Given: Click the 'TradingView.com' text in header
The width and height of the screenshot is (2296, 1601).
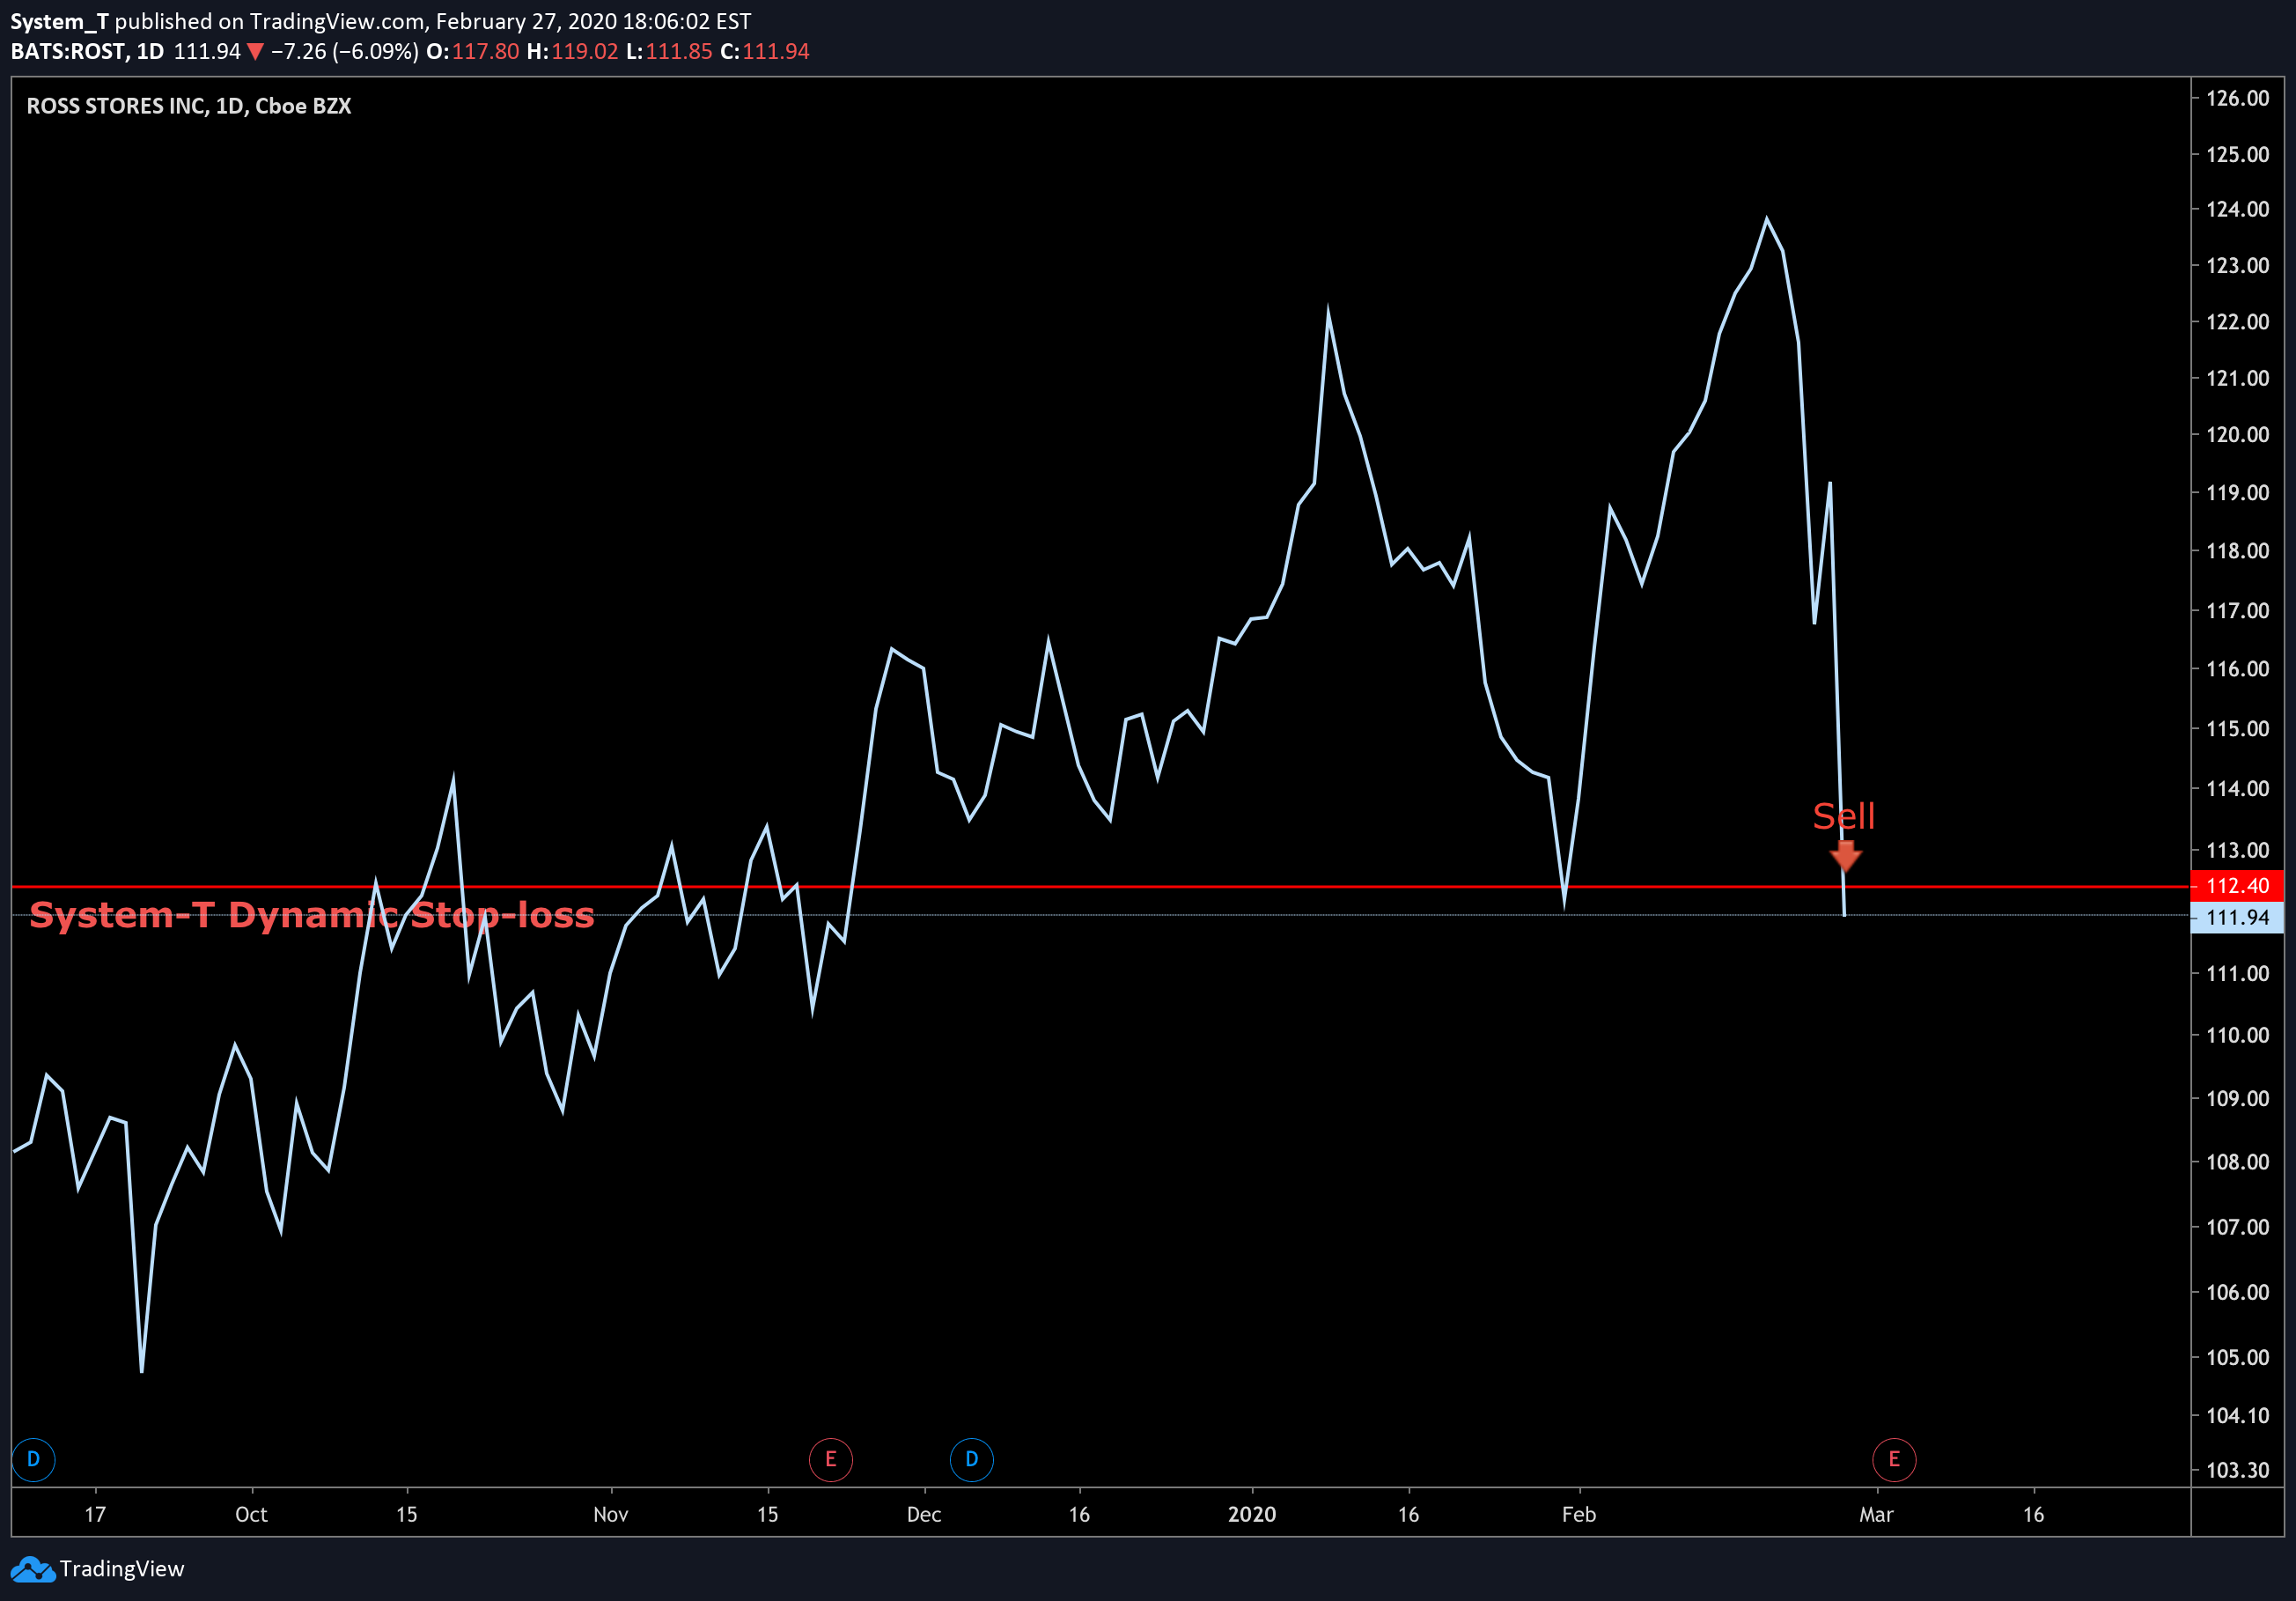Looking at the screenshot, I should point(337,21).
